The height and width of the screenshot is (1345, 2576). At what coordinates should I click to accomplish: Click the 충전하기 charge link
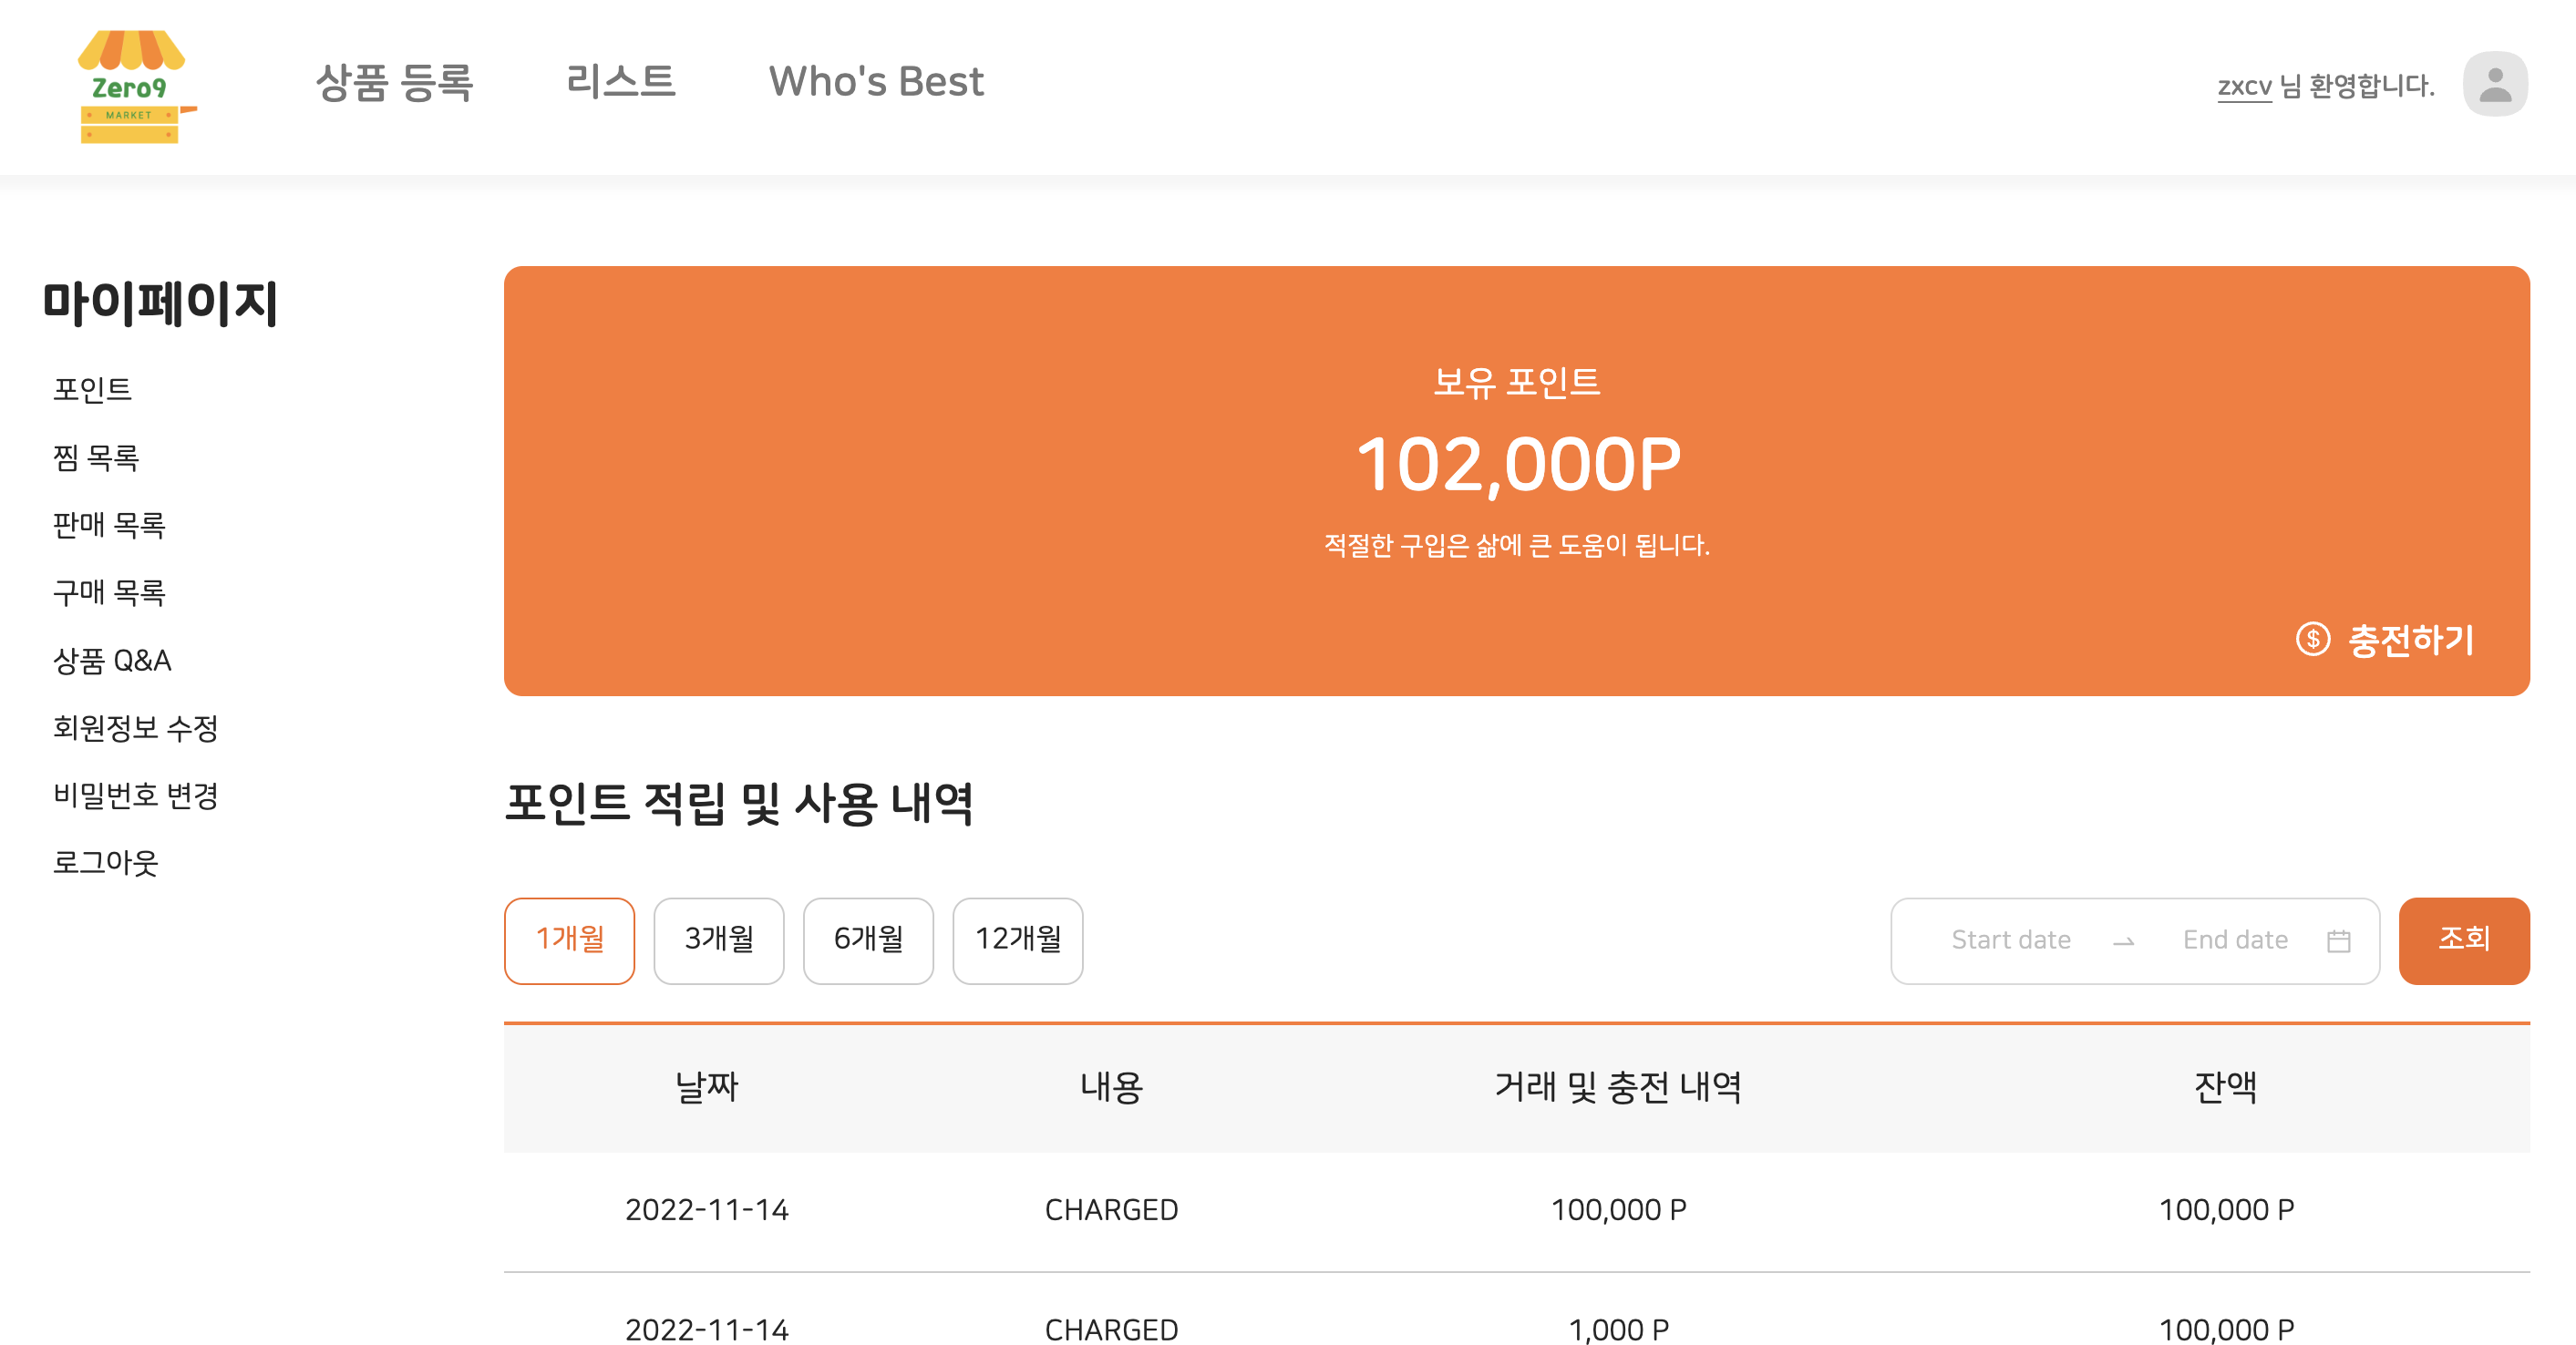[2410, 640]
